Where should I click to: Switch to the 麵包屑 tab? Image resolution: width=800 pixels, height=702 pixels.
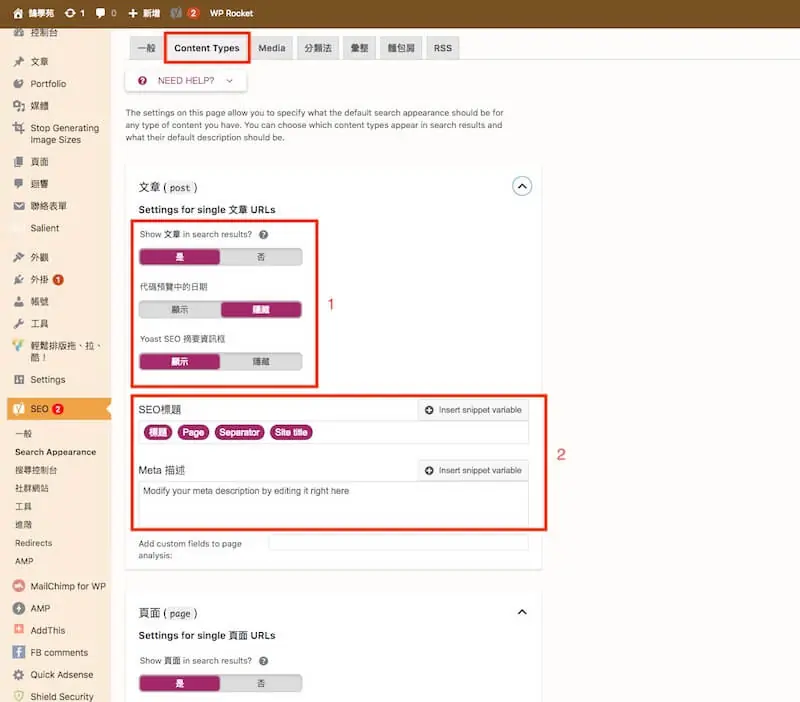(401, 48)
